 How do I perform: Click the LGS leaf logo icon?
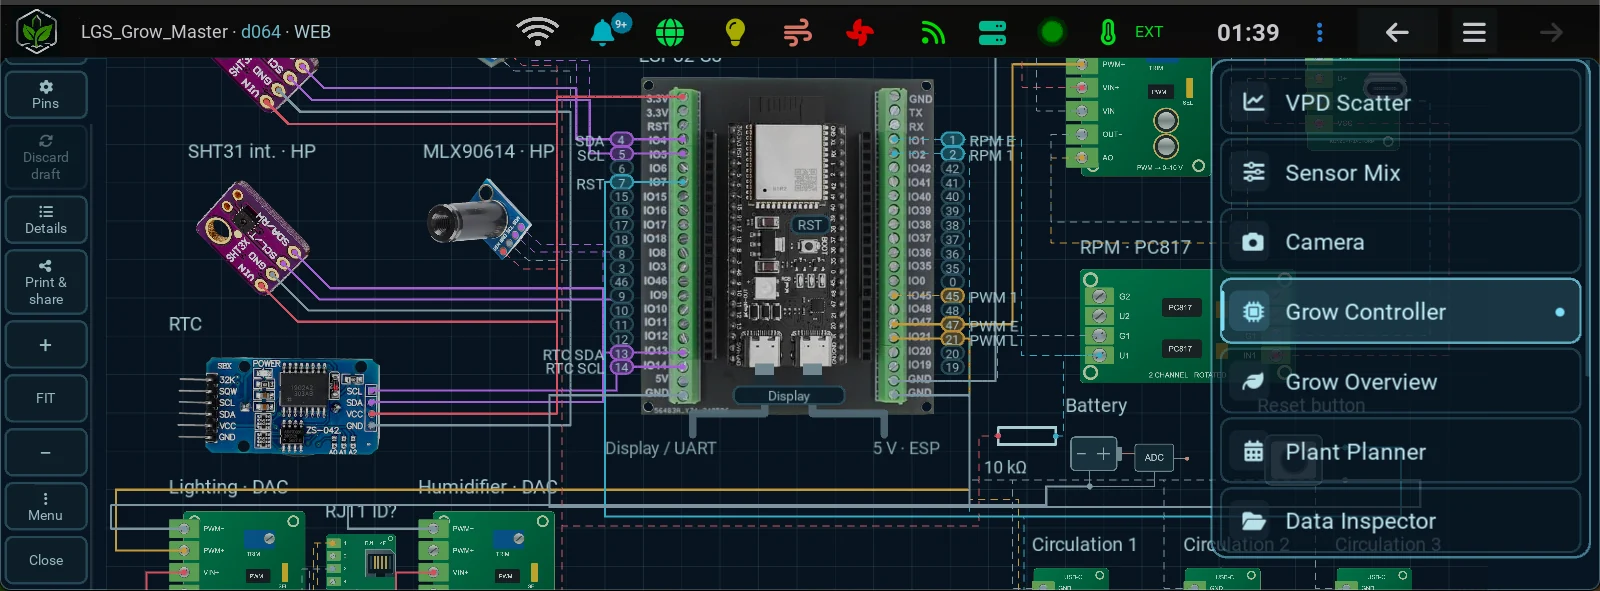click(x=38, y=31)
